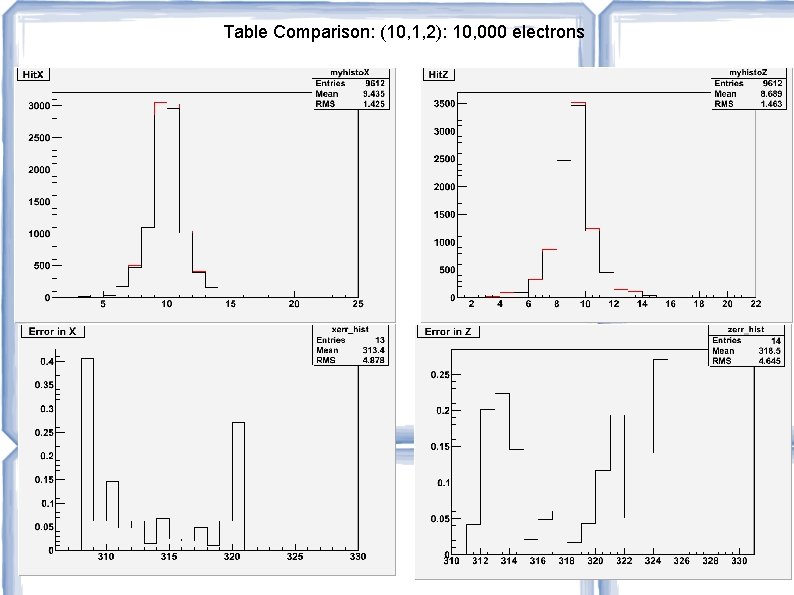Click the peak bin near 10 in HitZ histogram
The image size is (794, 595).
point(578,200)
